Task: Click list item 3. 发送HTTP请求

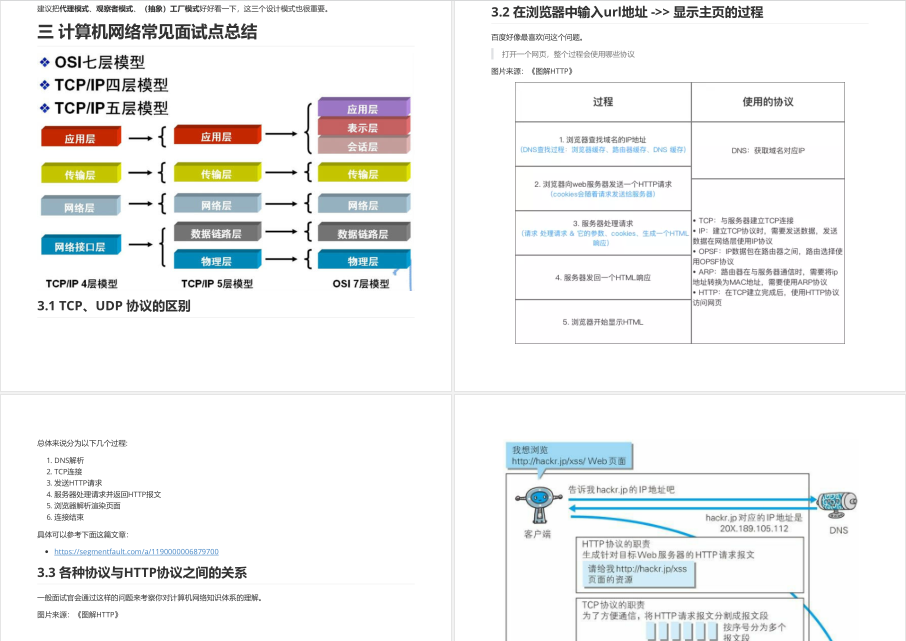Action: pos(75,483)
